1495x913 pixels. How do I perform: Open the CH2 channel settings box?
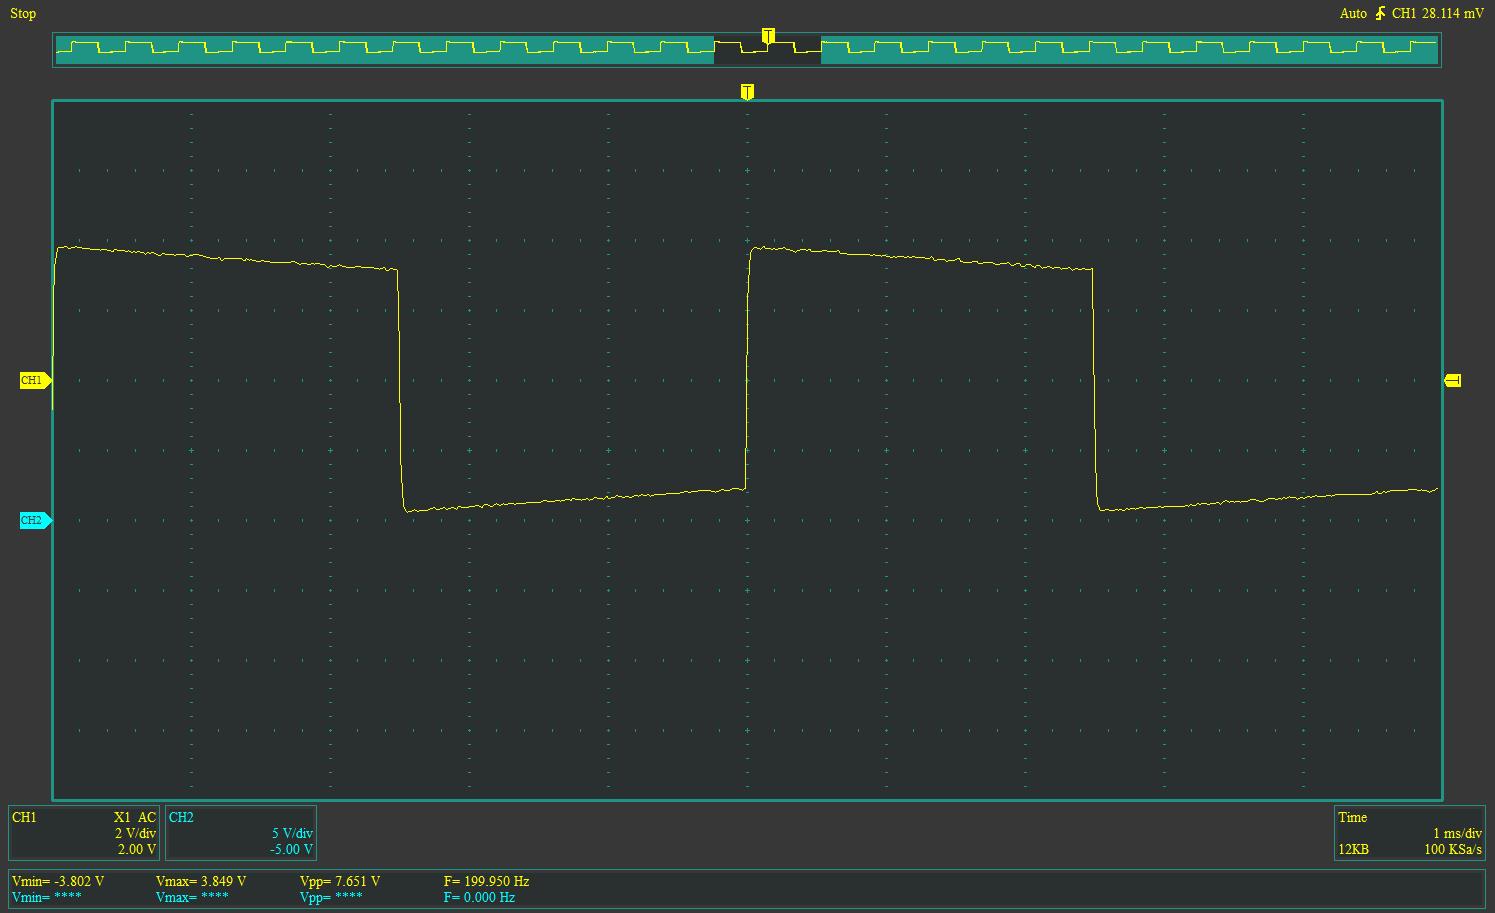coord(240,833)
